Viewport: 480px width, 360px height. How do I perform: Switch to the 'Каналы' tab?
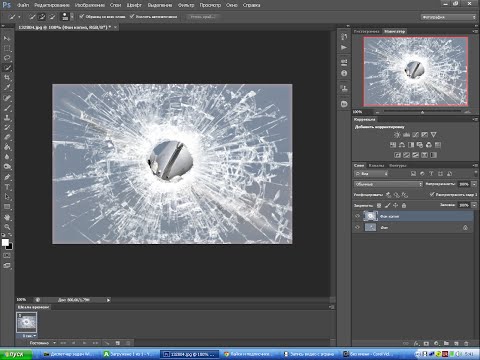click(376, 165)
